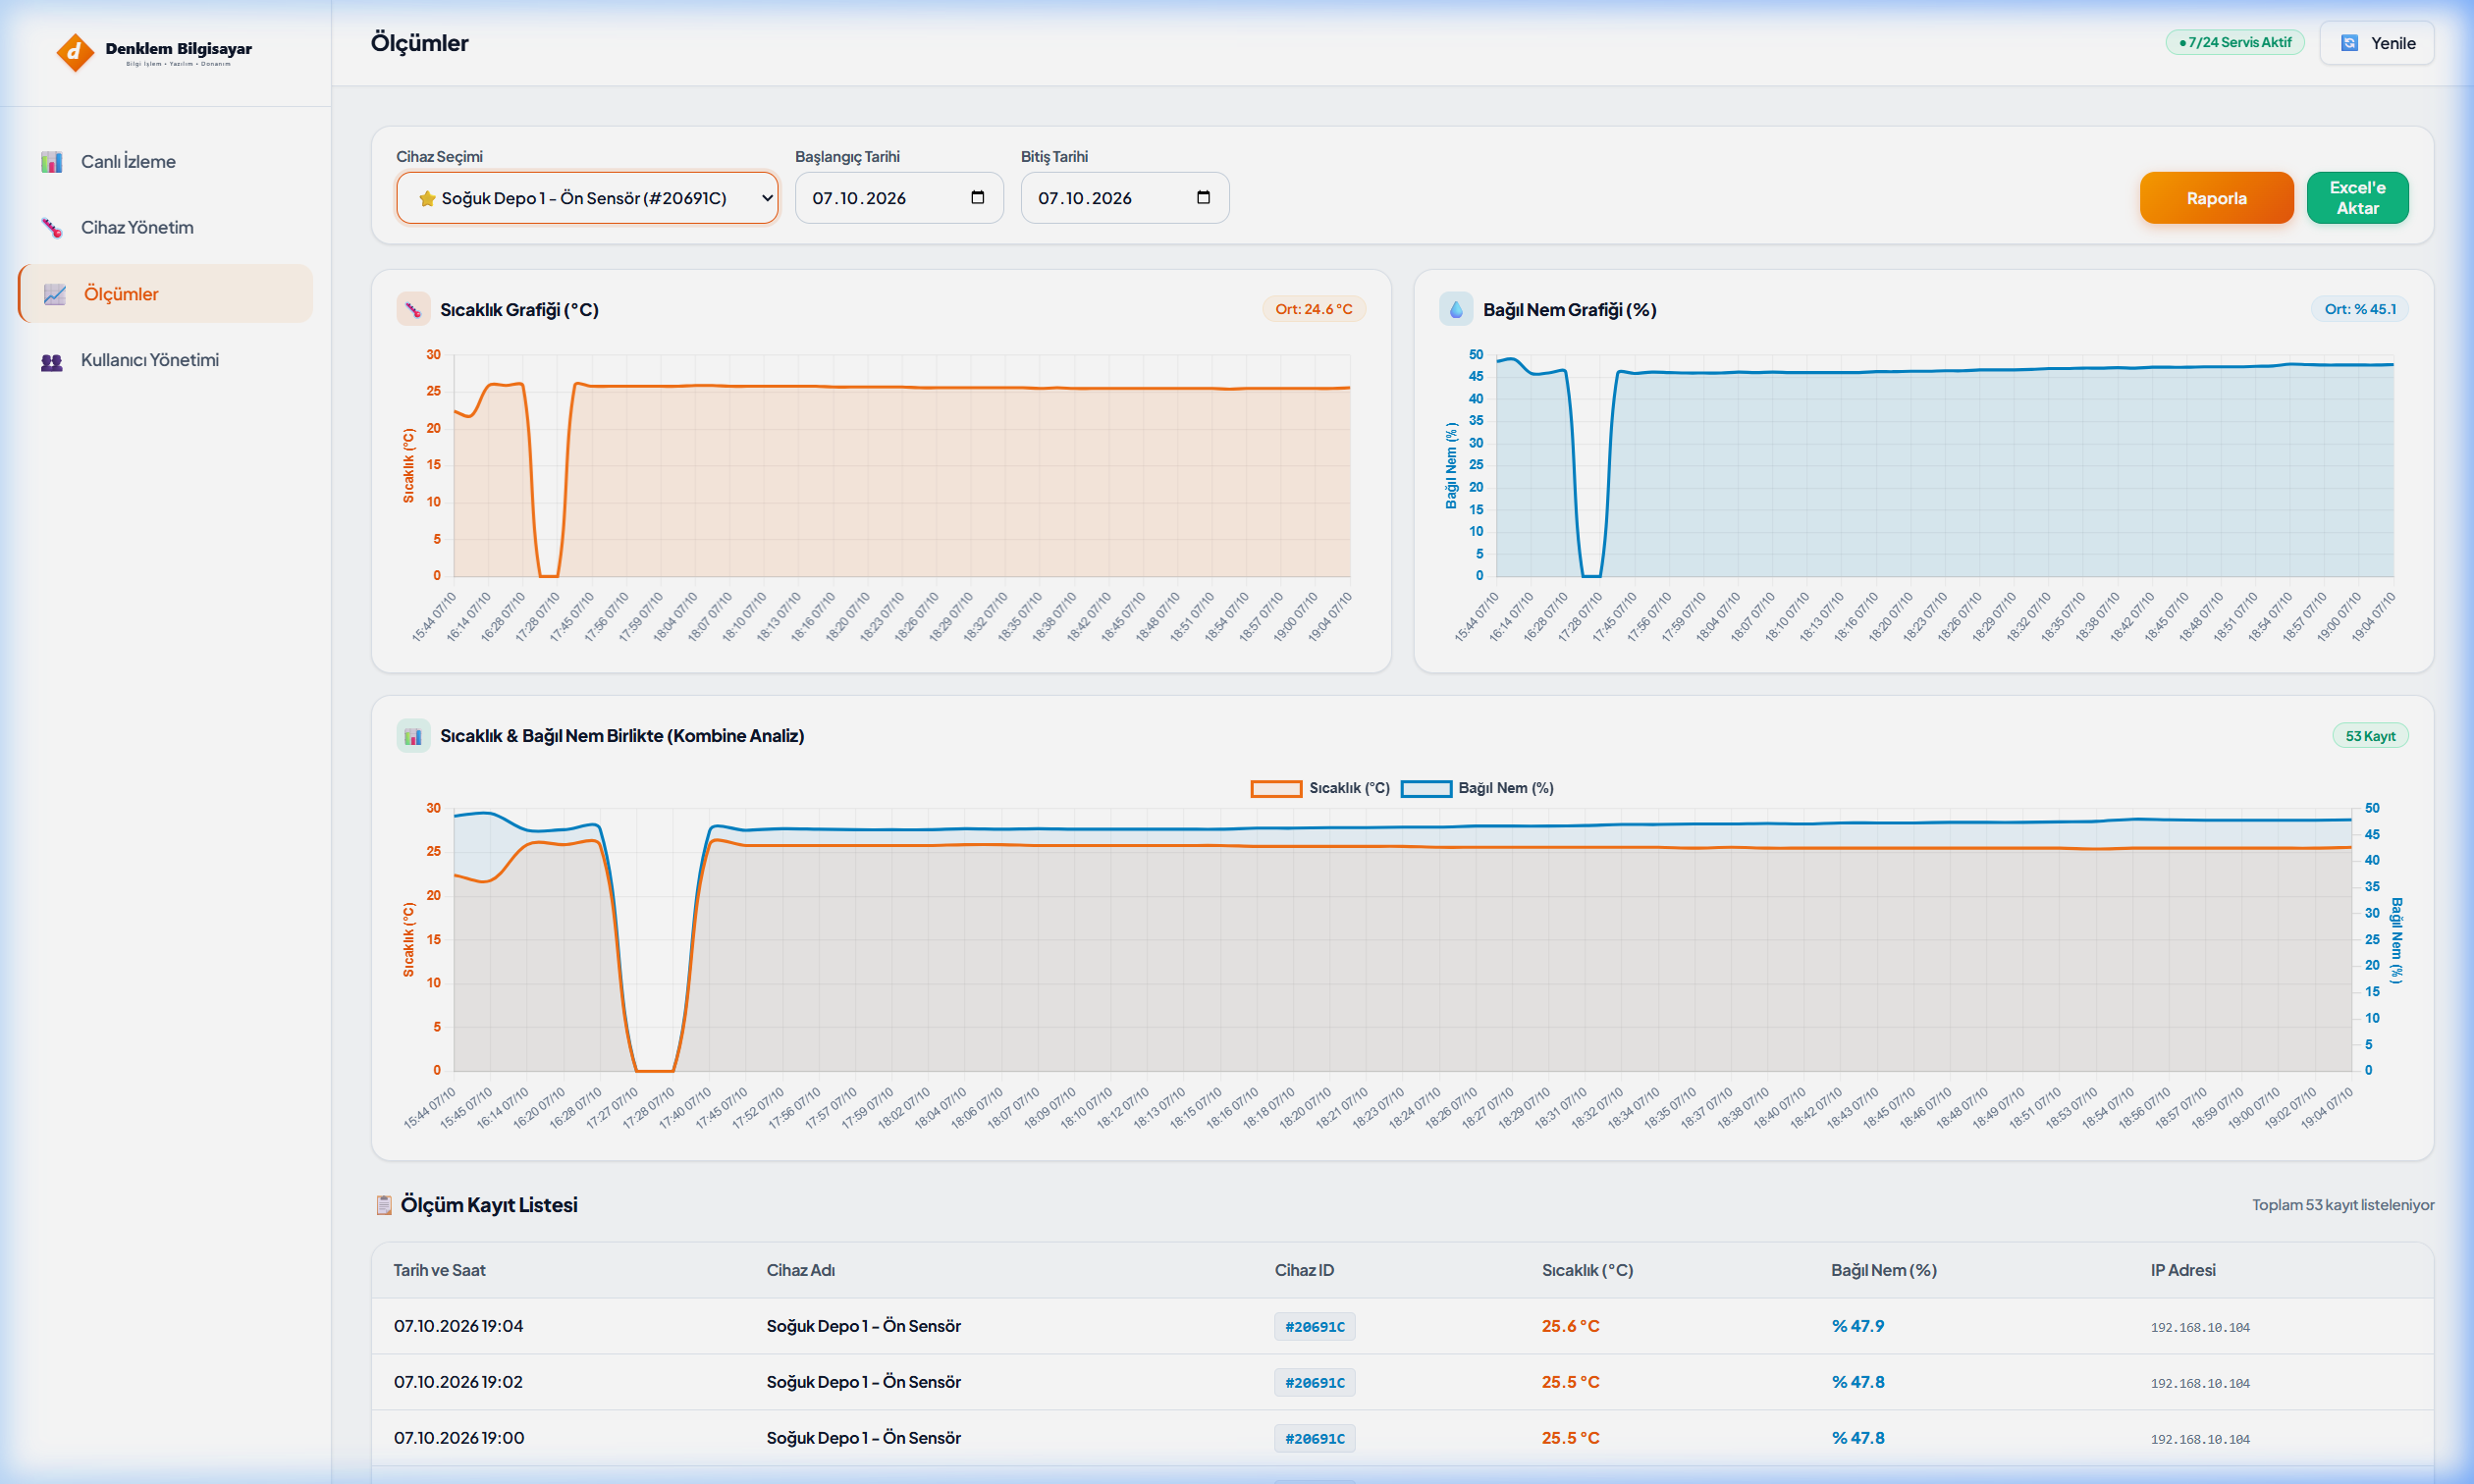Click the Bitiş Tarihi date field
Screen dimensions: 2474x1484
point(1125,198)
